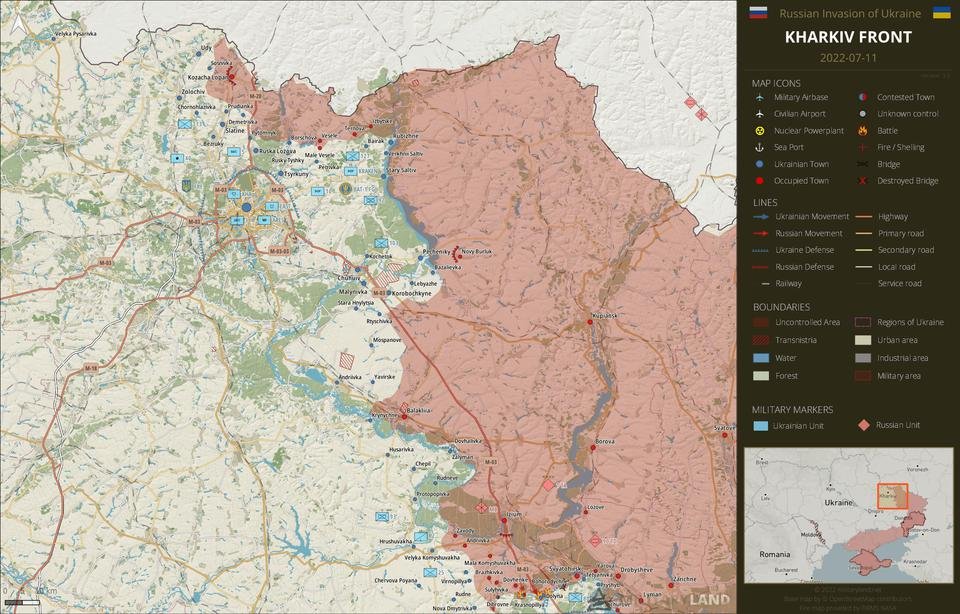
Task: Select the Water color swatch in Boundaries
Action: [761, 358]
